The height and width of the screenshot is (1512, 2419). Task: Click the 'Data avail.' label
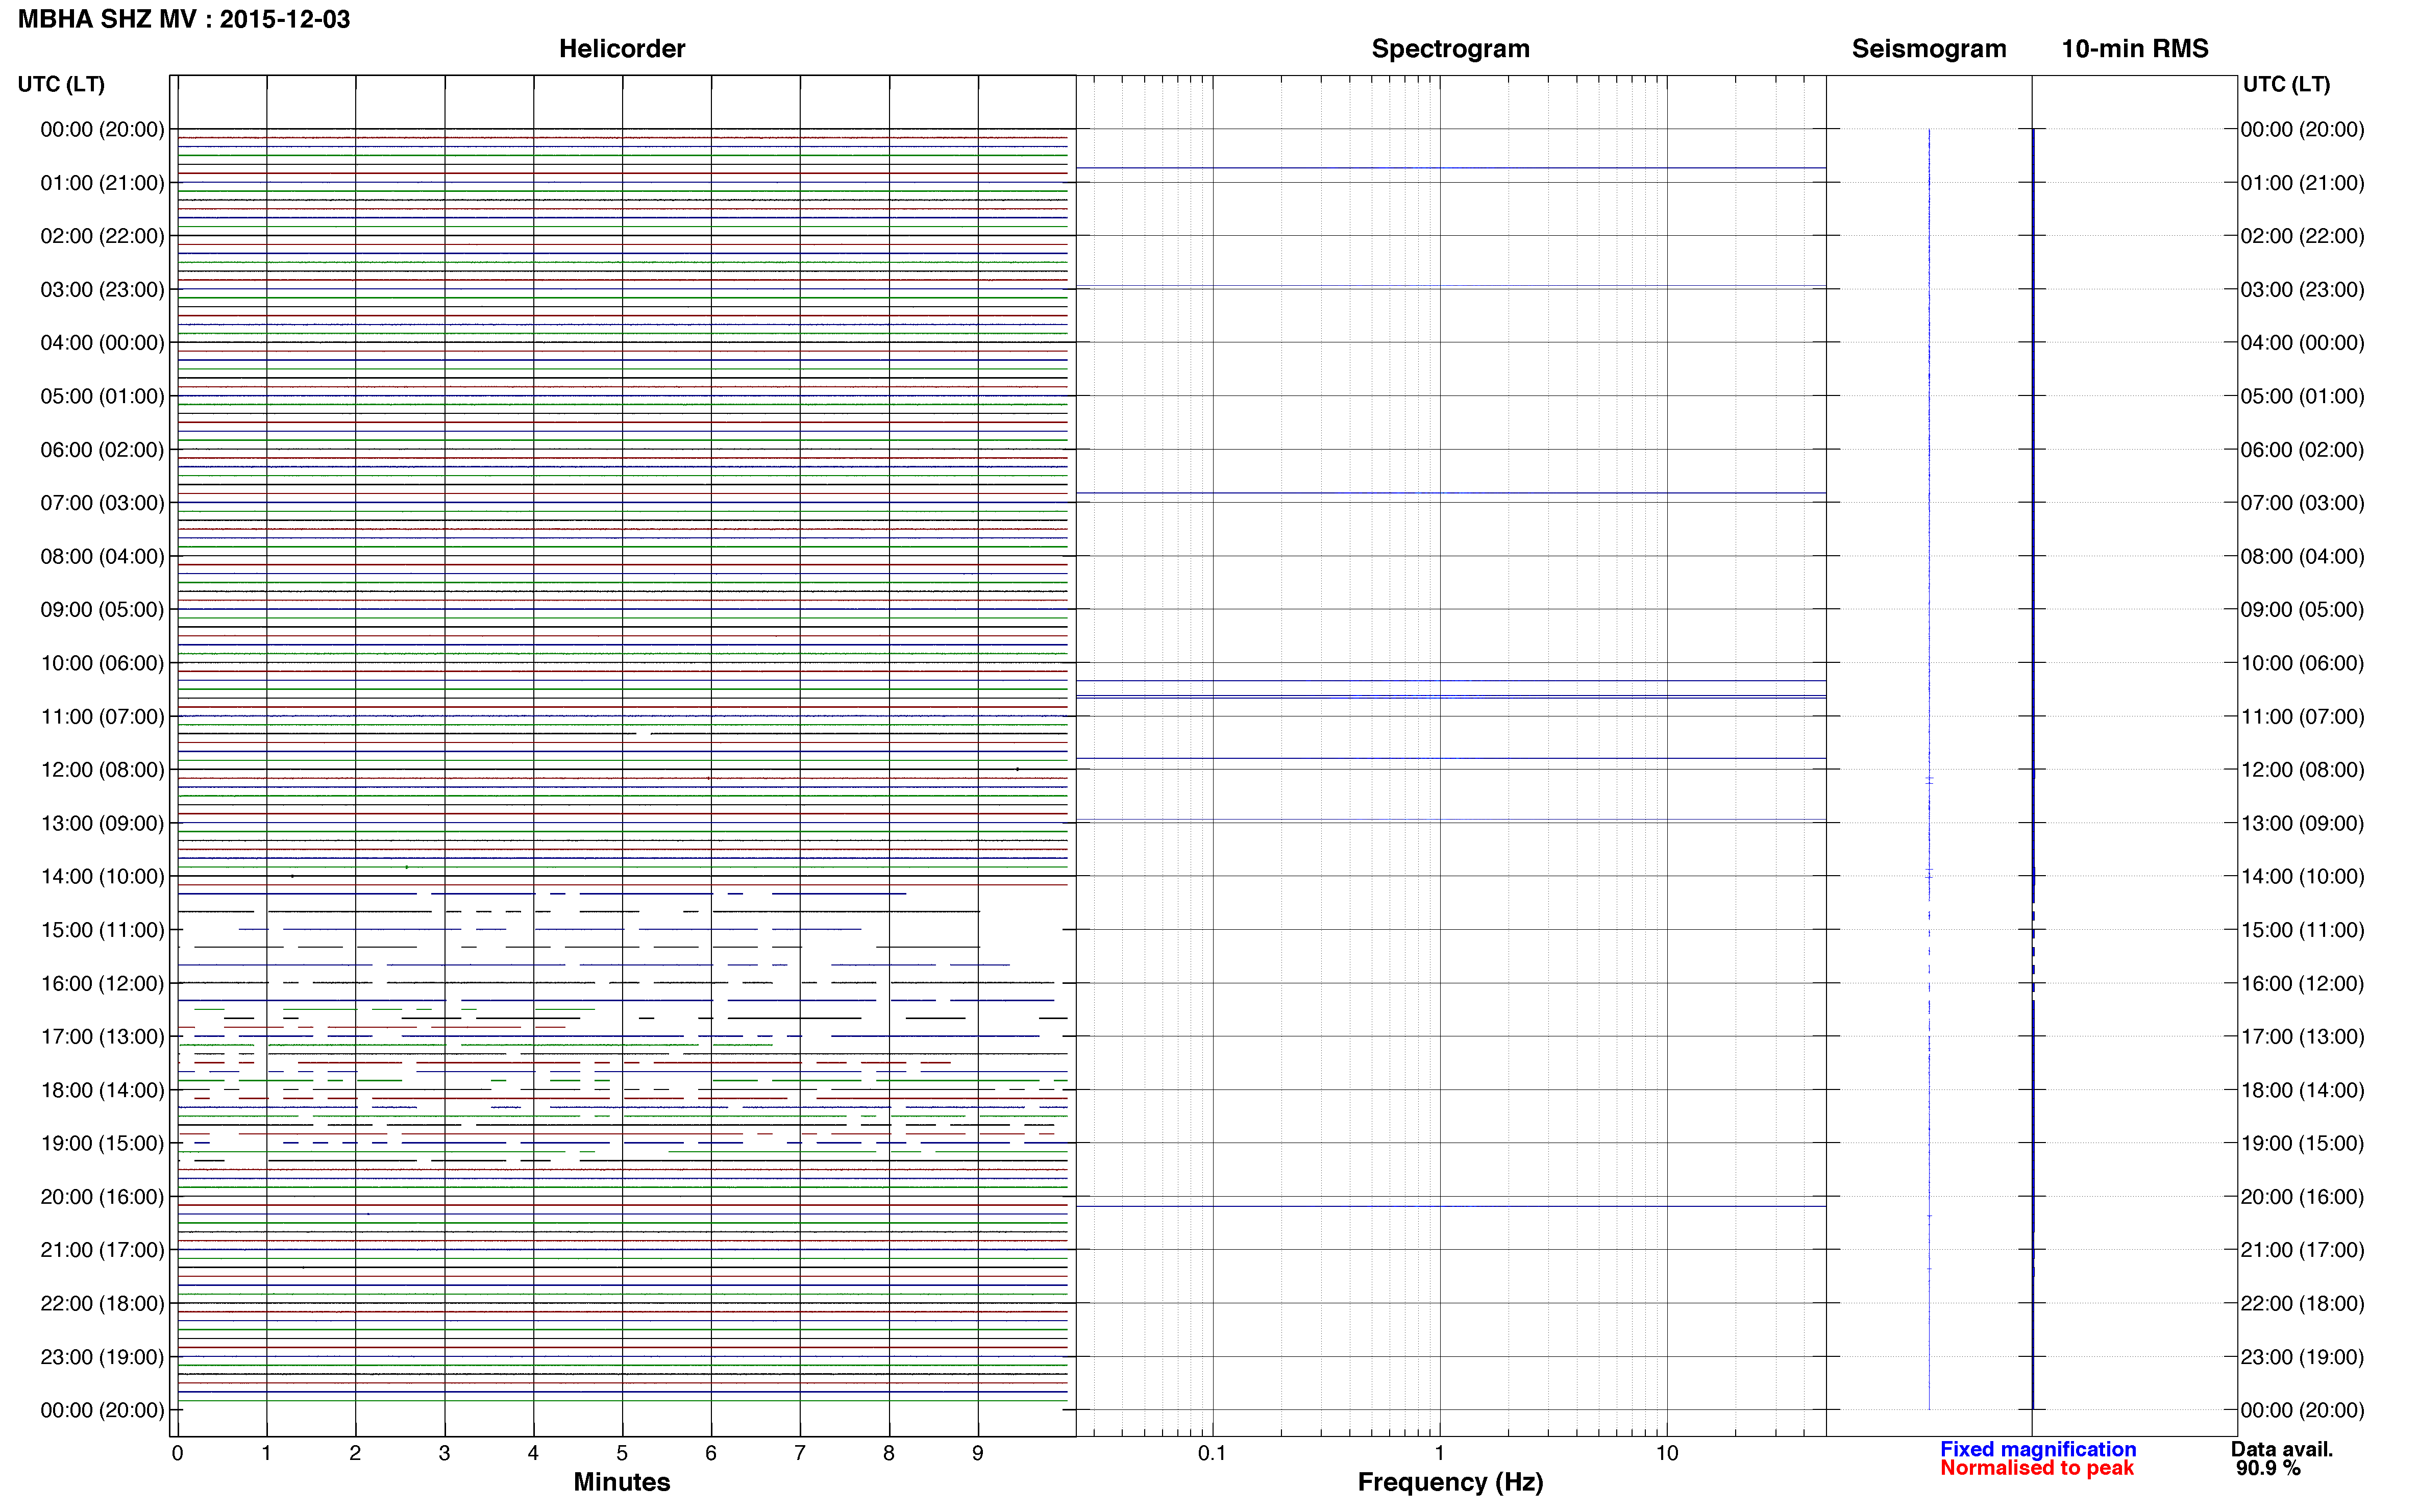tap(2282, 1450)
